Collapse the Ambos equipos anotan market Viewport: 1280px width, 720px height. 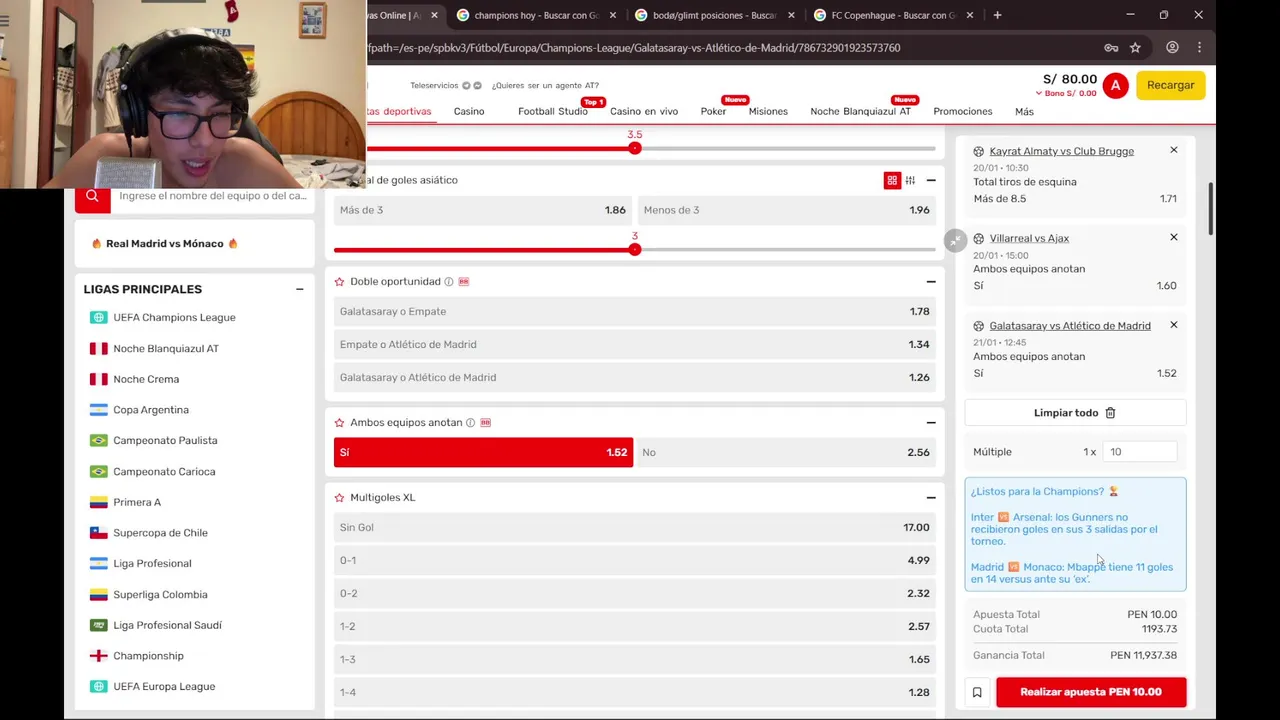(x=931, y=423)
